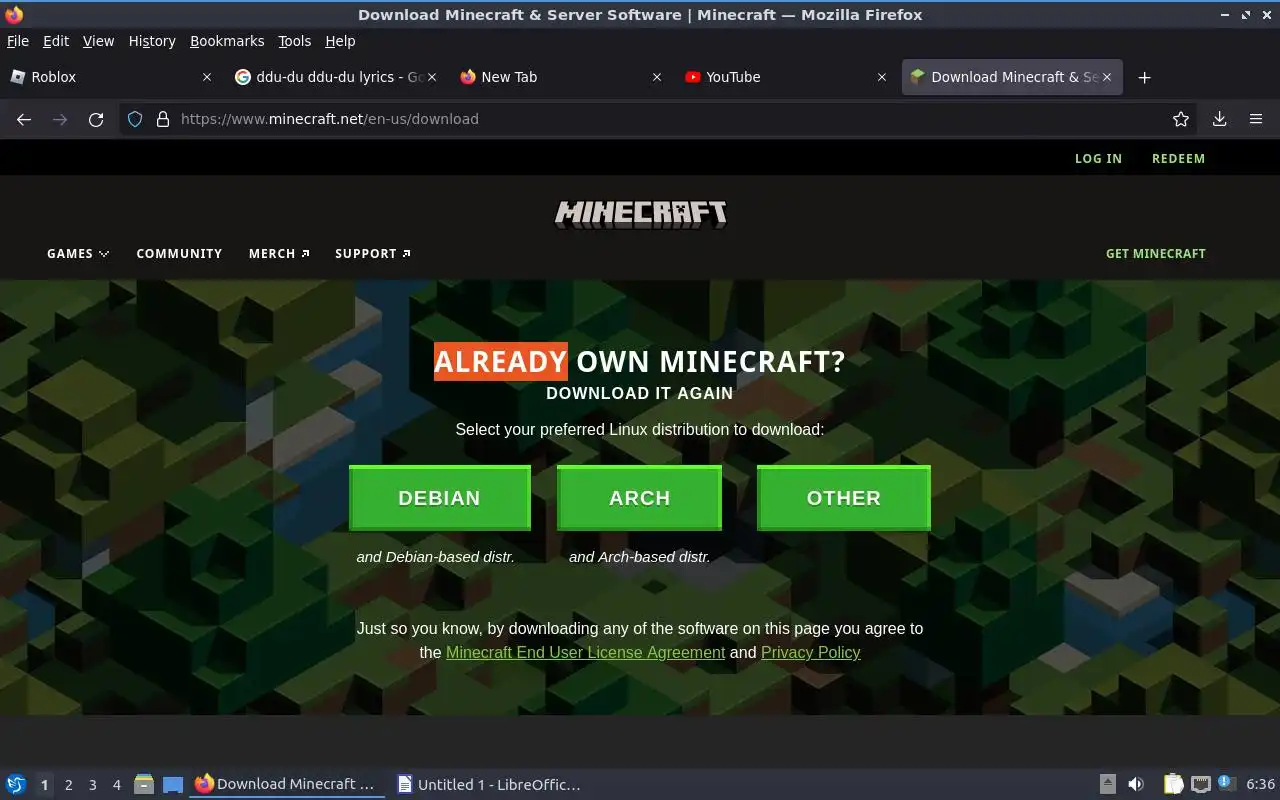
Task: Open the network connection tray icon
Action: click(x=1201, y=784)
